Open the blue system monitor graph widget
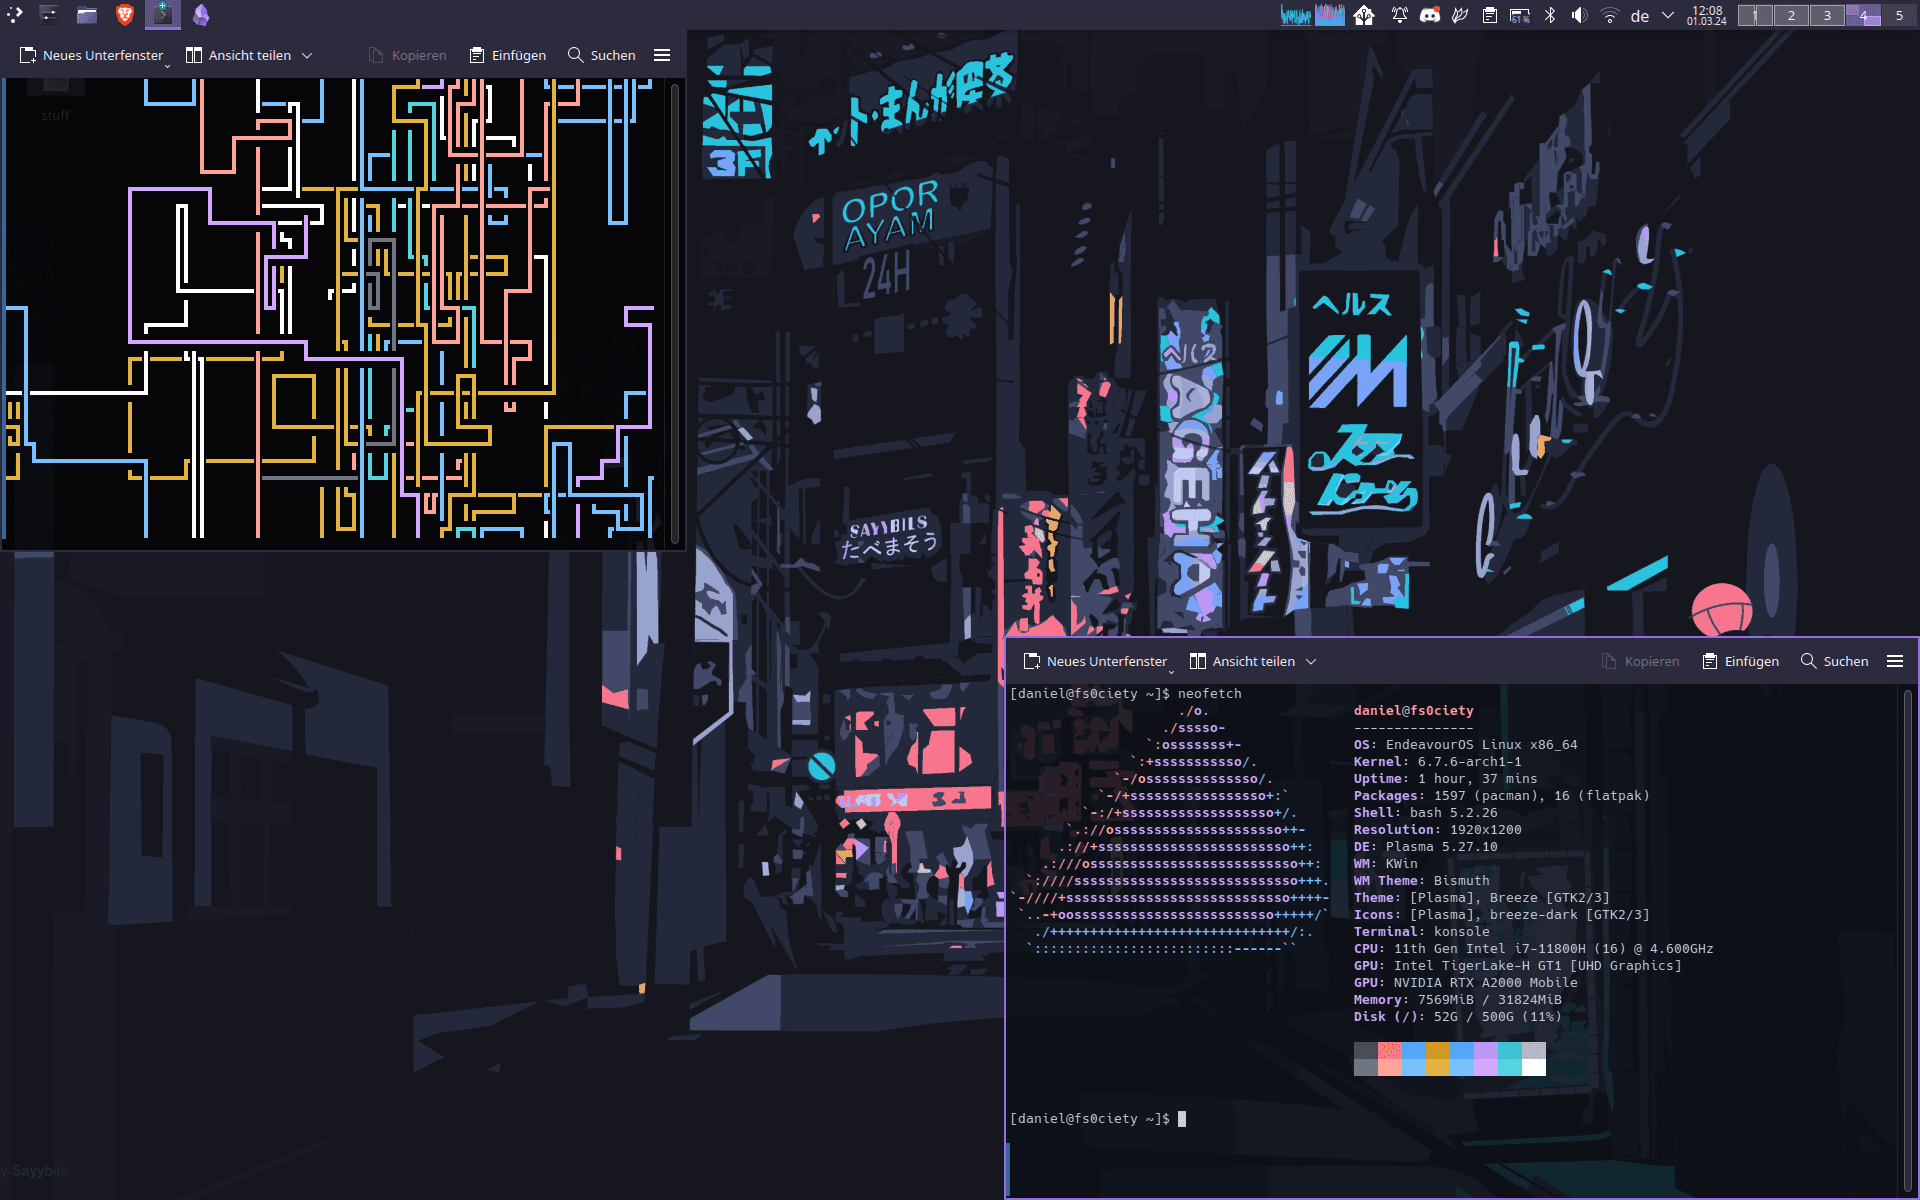 tap(1296, 15)
